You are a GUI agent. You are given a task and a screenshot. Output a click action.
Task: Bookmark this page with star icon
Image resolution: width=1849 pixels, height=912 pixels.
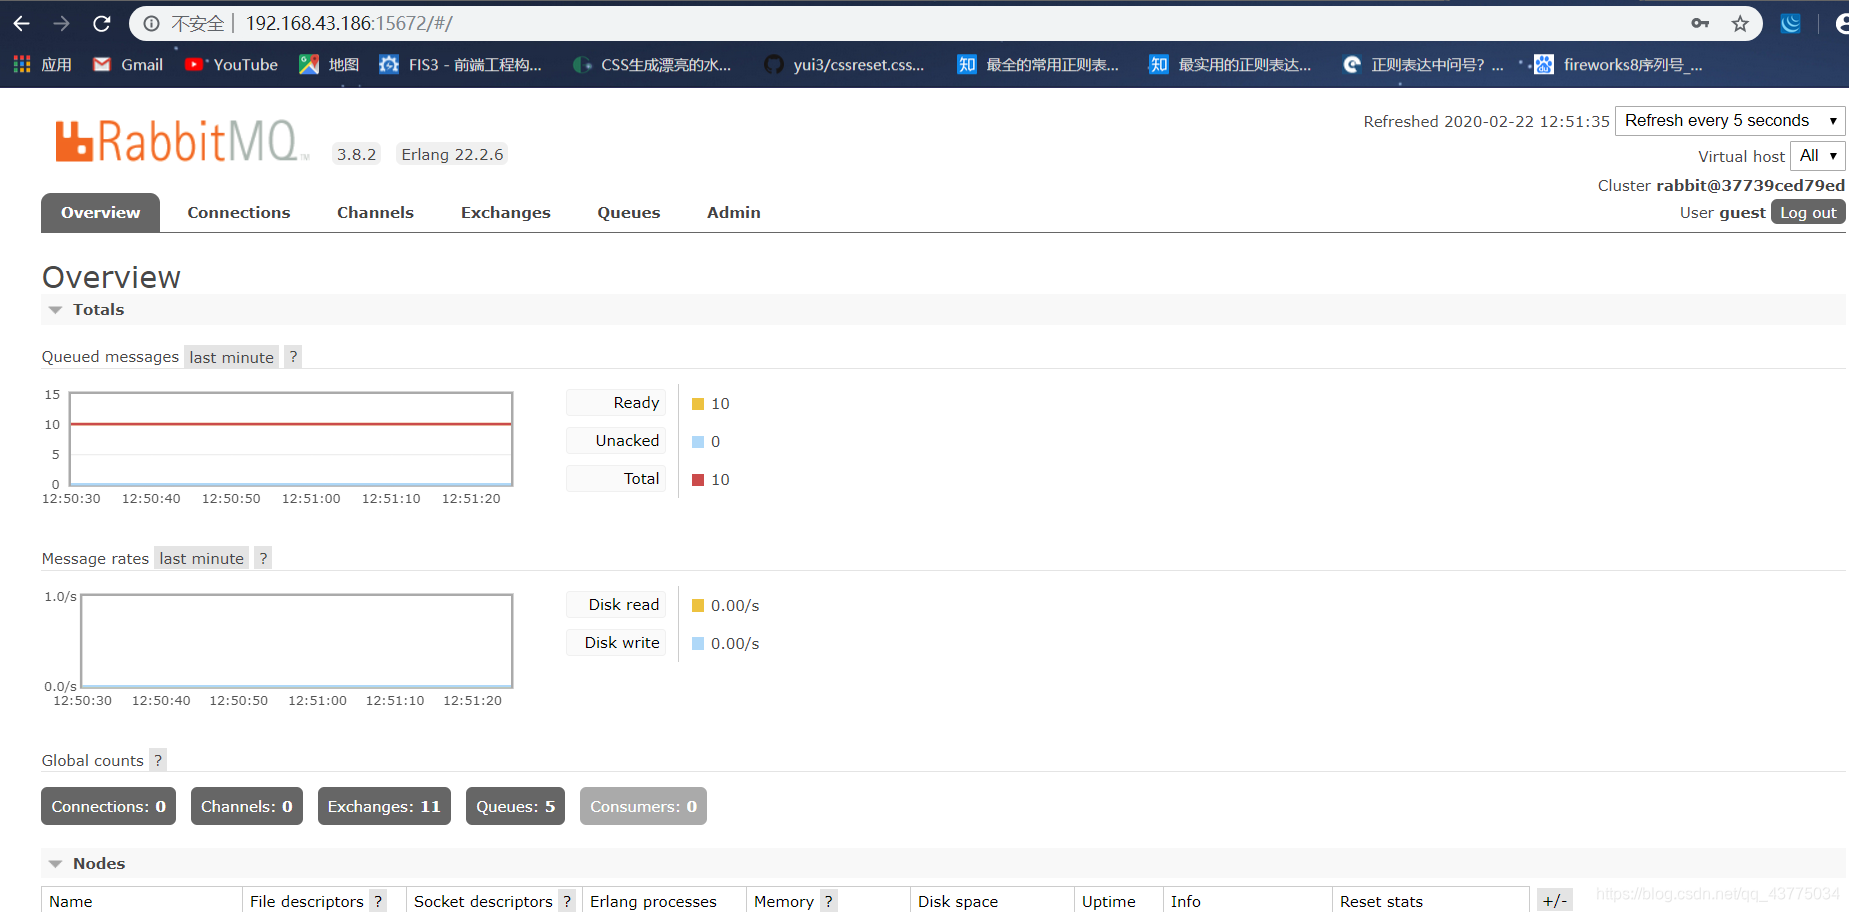point(1740,23)
